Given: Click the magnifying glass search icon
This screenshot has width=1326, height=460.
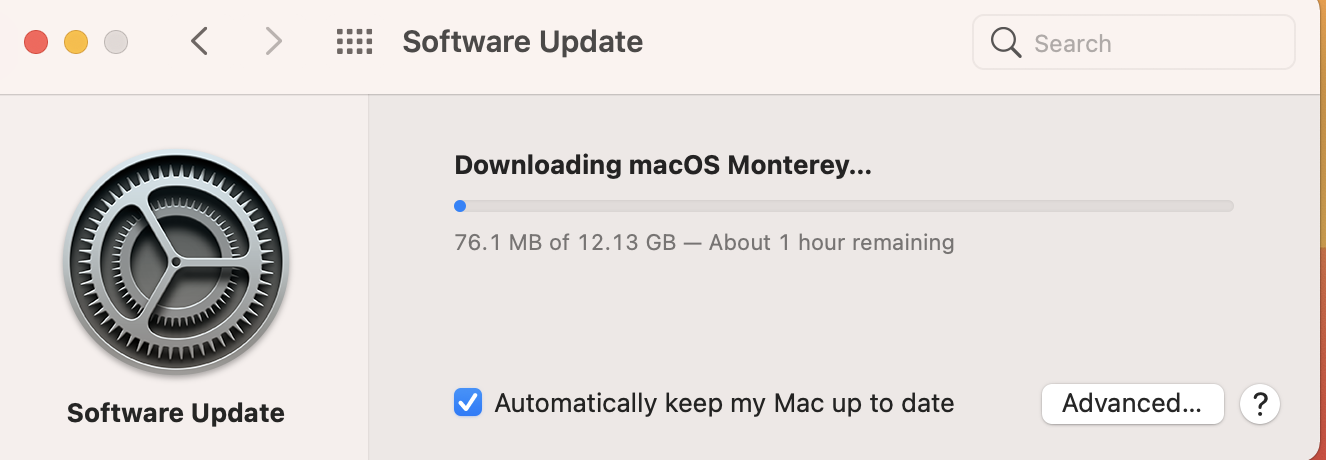Looking at the screenshot, I should pos(1003,43).
